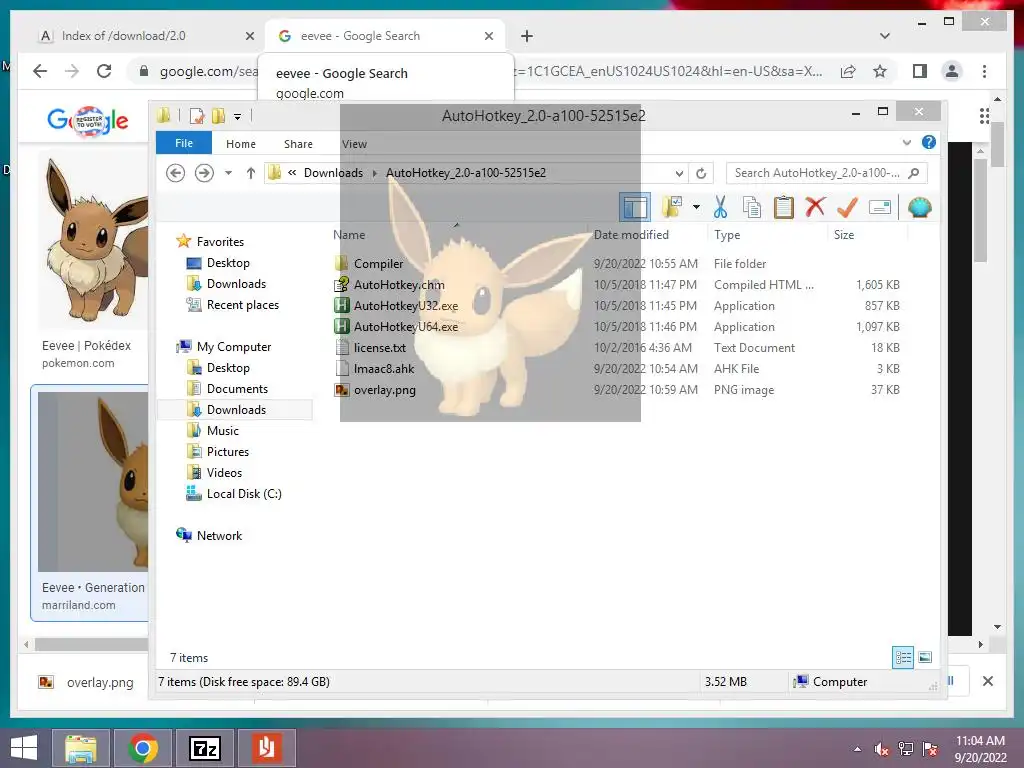Sort files by Size column
The width and height of the screenshot is (1024, 768).
tap(844, 235)
